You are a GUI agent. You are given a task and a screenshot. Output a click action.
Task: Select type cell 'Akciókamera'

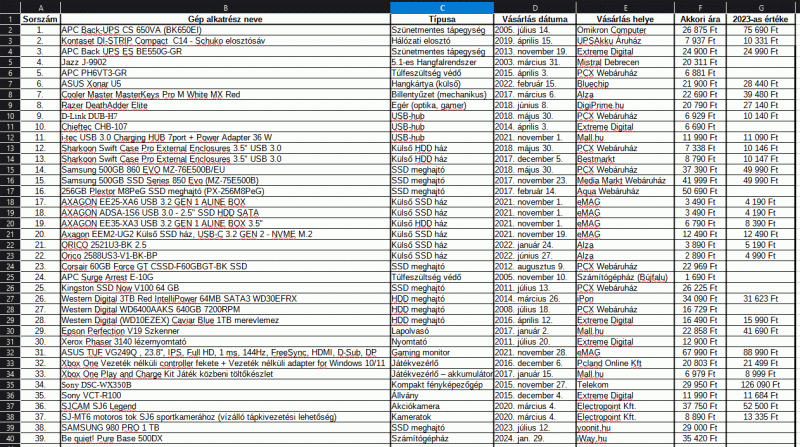point(442,406)
